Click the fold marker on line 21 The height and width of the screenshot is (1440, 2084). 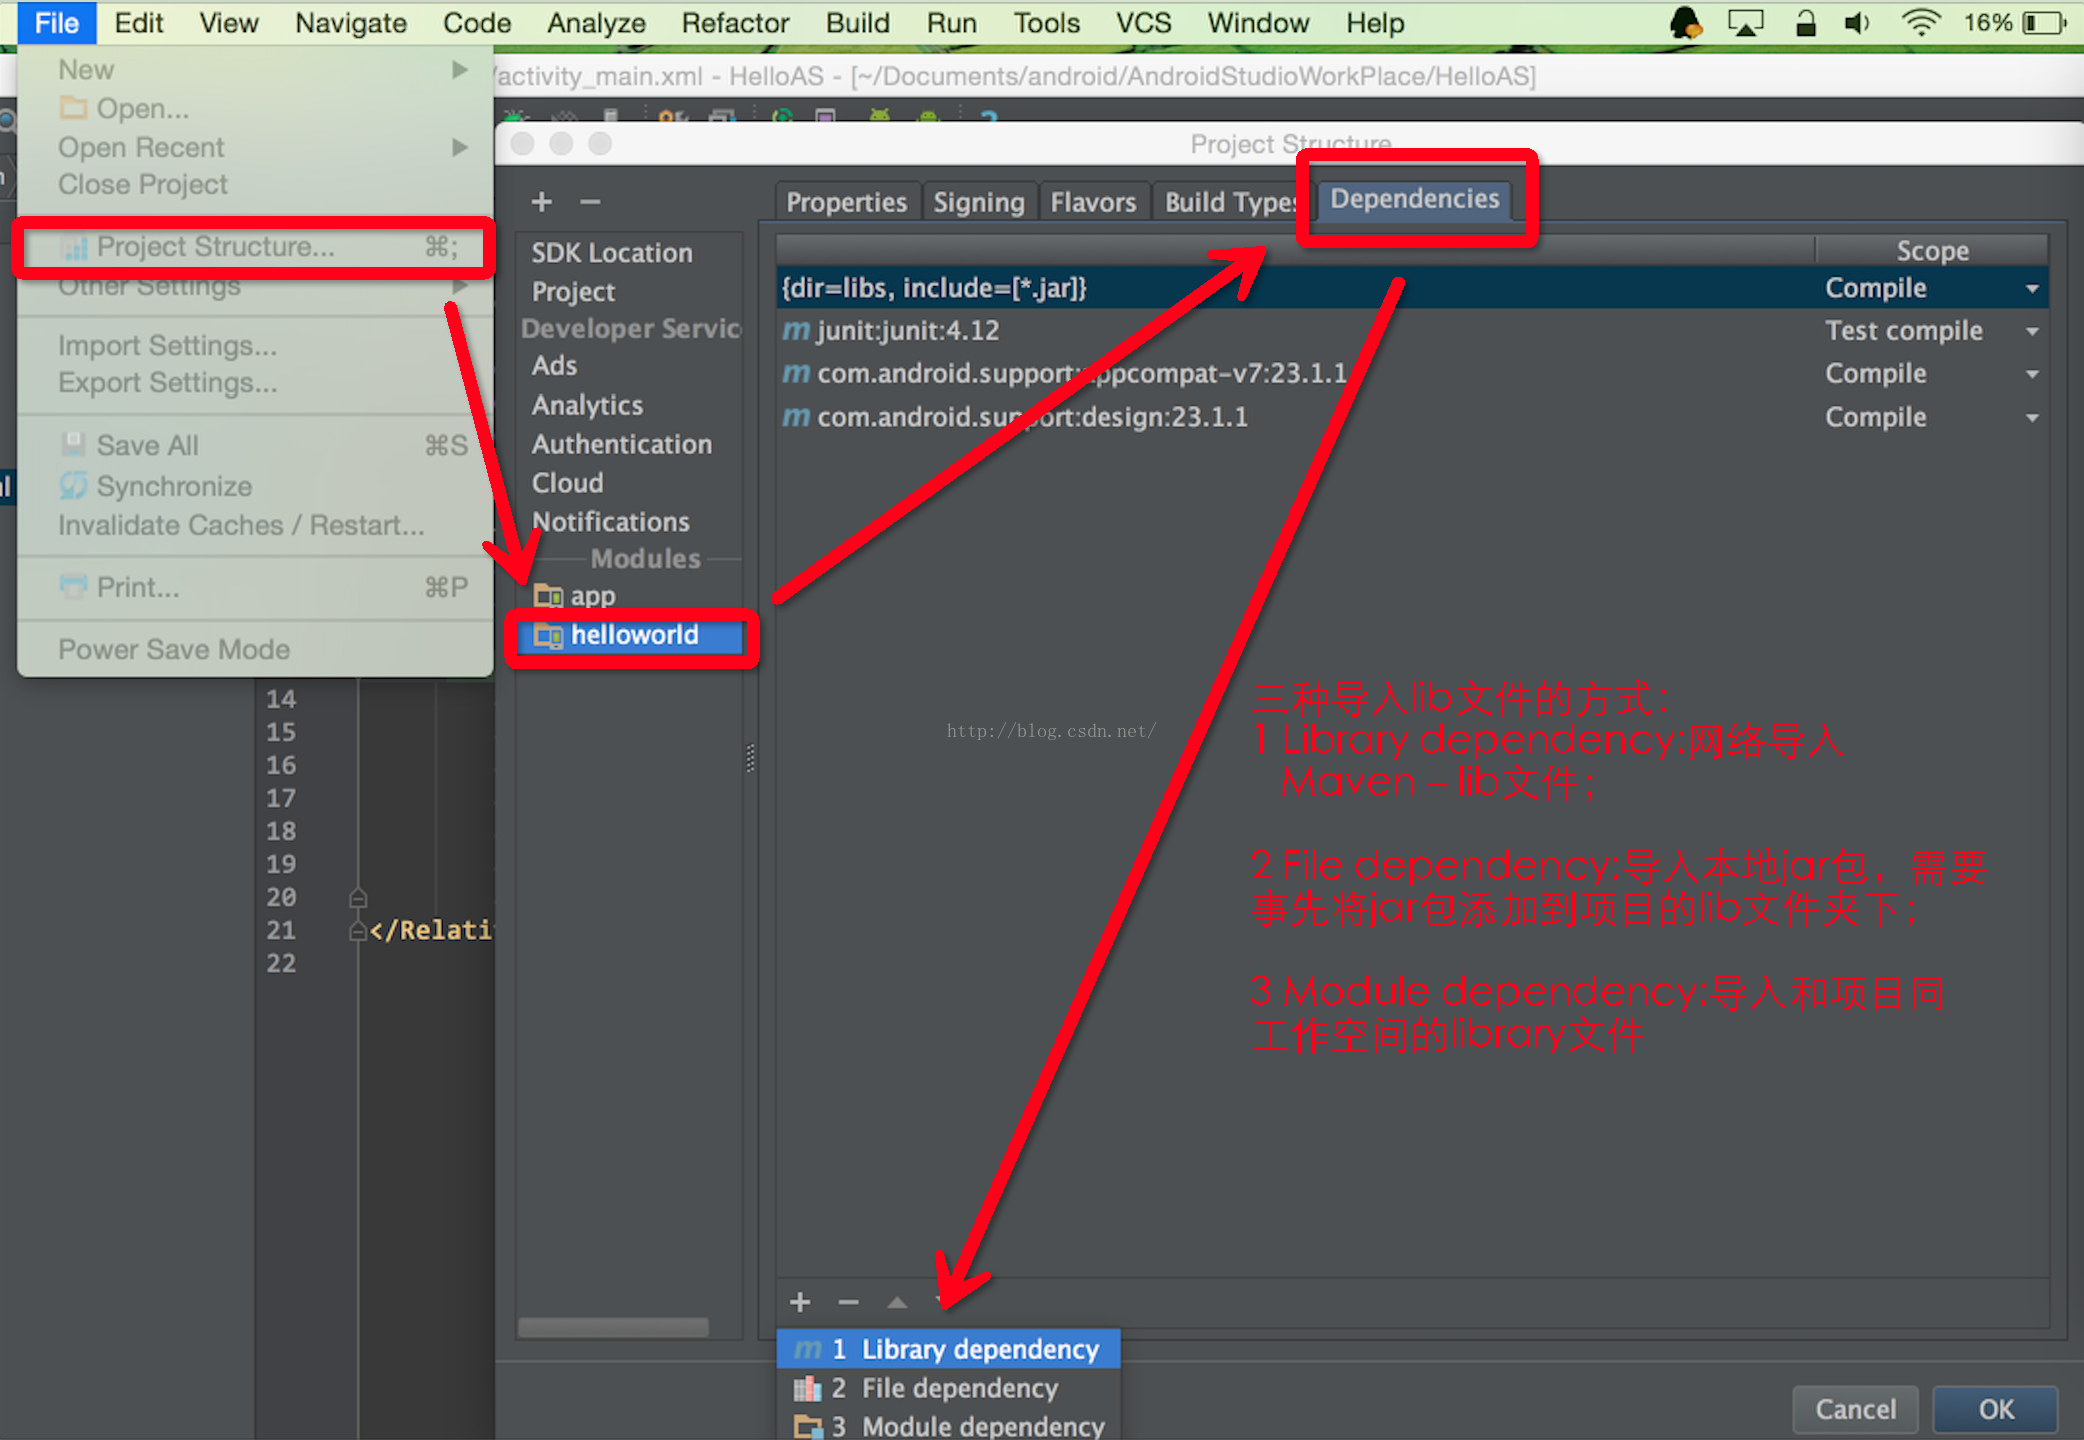[x=358, y=931]
